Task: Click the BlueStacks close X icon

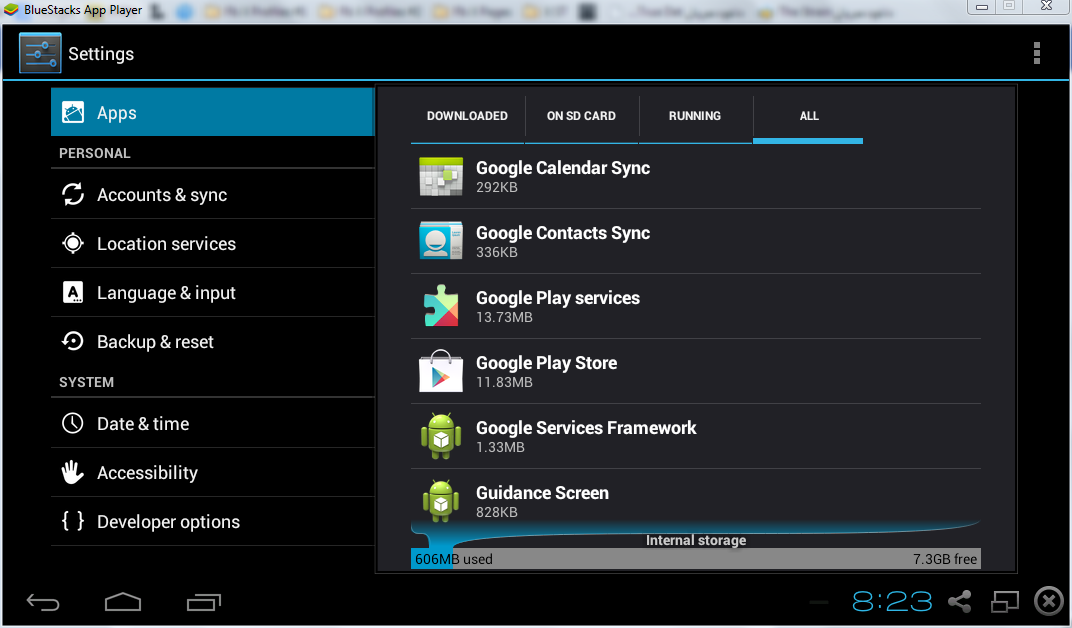Action: tap(1048, 601)
